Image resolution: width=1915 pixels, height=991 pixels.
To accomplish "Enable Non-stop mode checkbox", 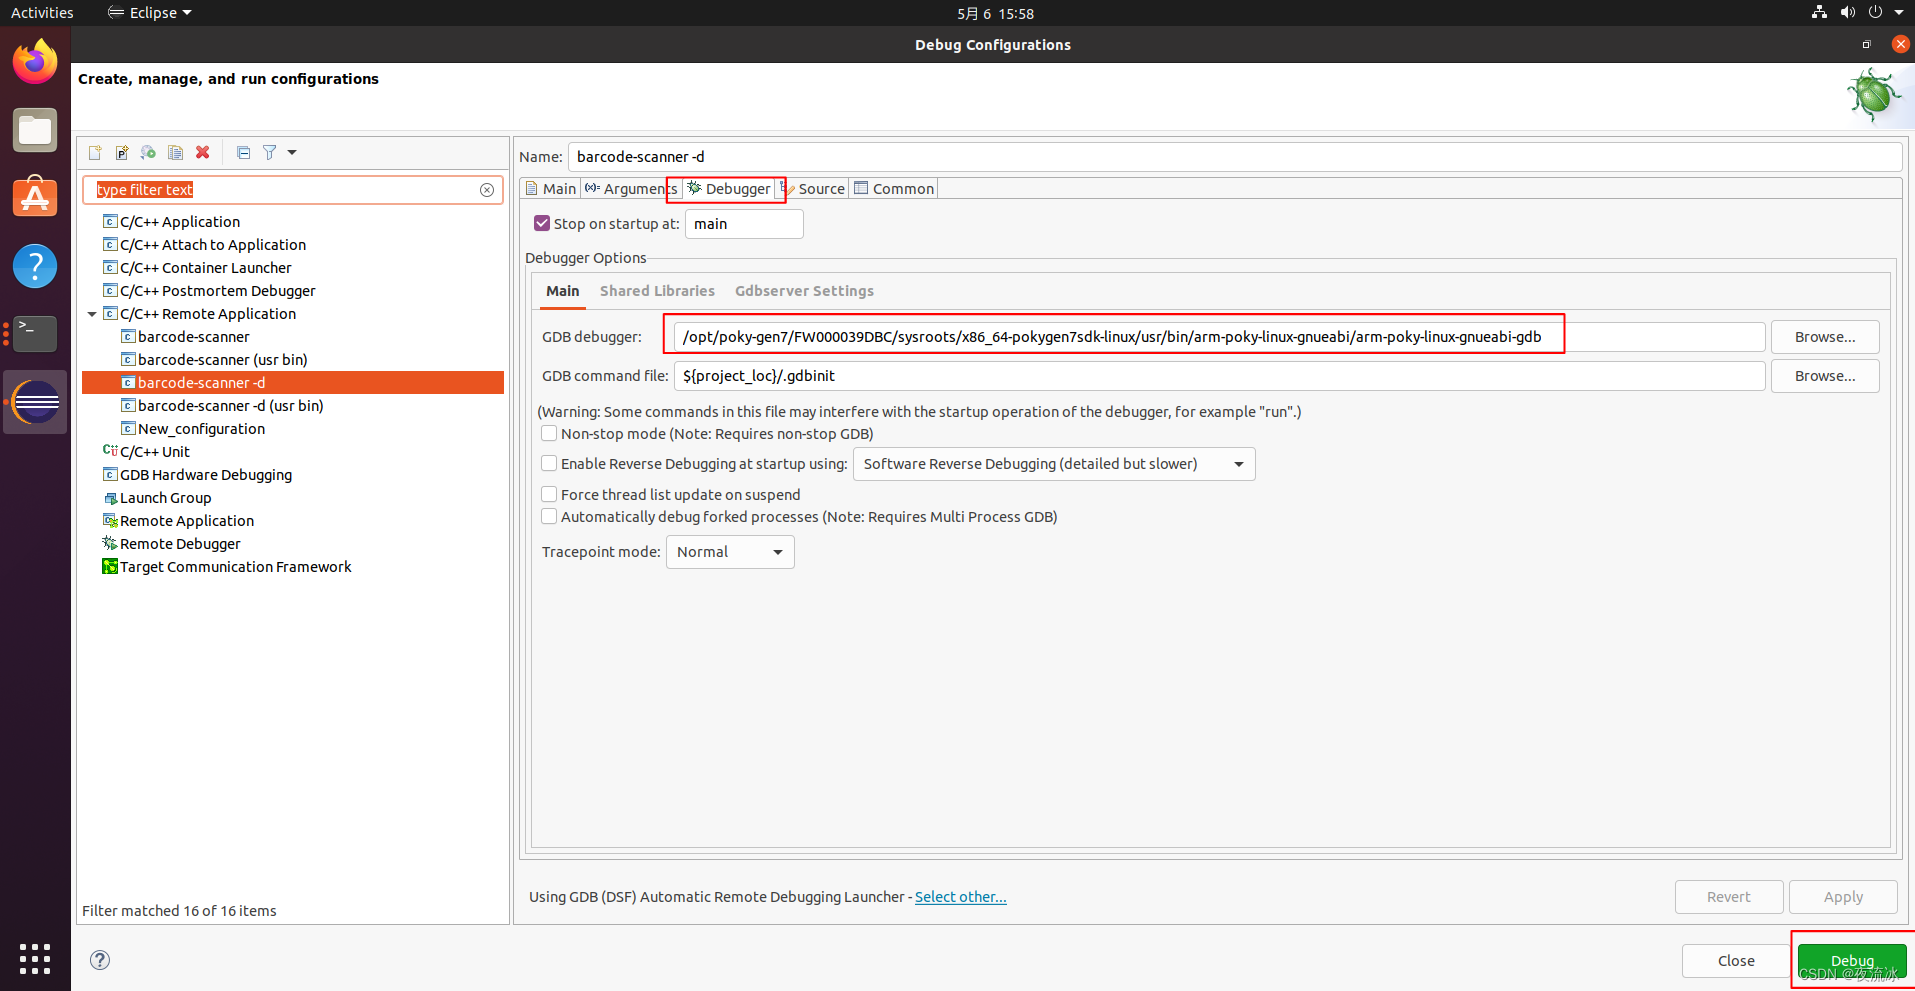I will click(x=549, y=433).
